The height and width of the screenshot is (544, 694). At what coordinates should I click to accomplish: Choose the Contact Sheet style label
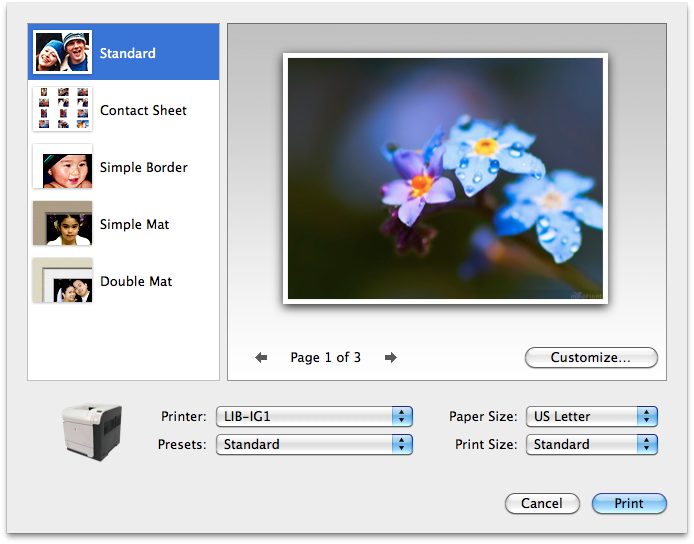coord(143,110)
